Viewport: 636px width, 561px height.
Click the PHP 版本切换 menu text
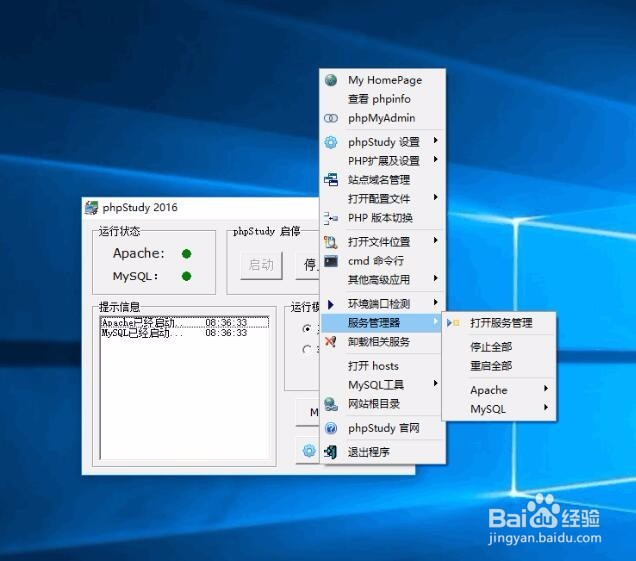[x=380, y=218]
